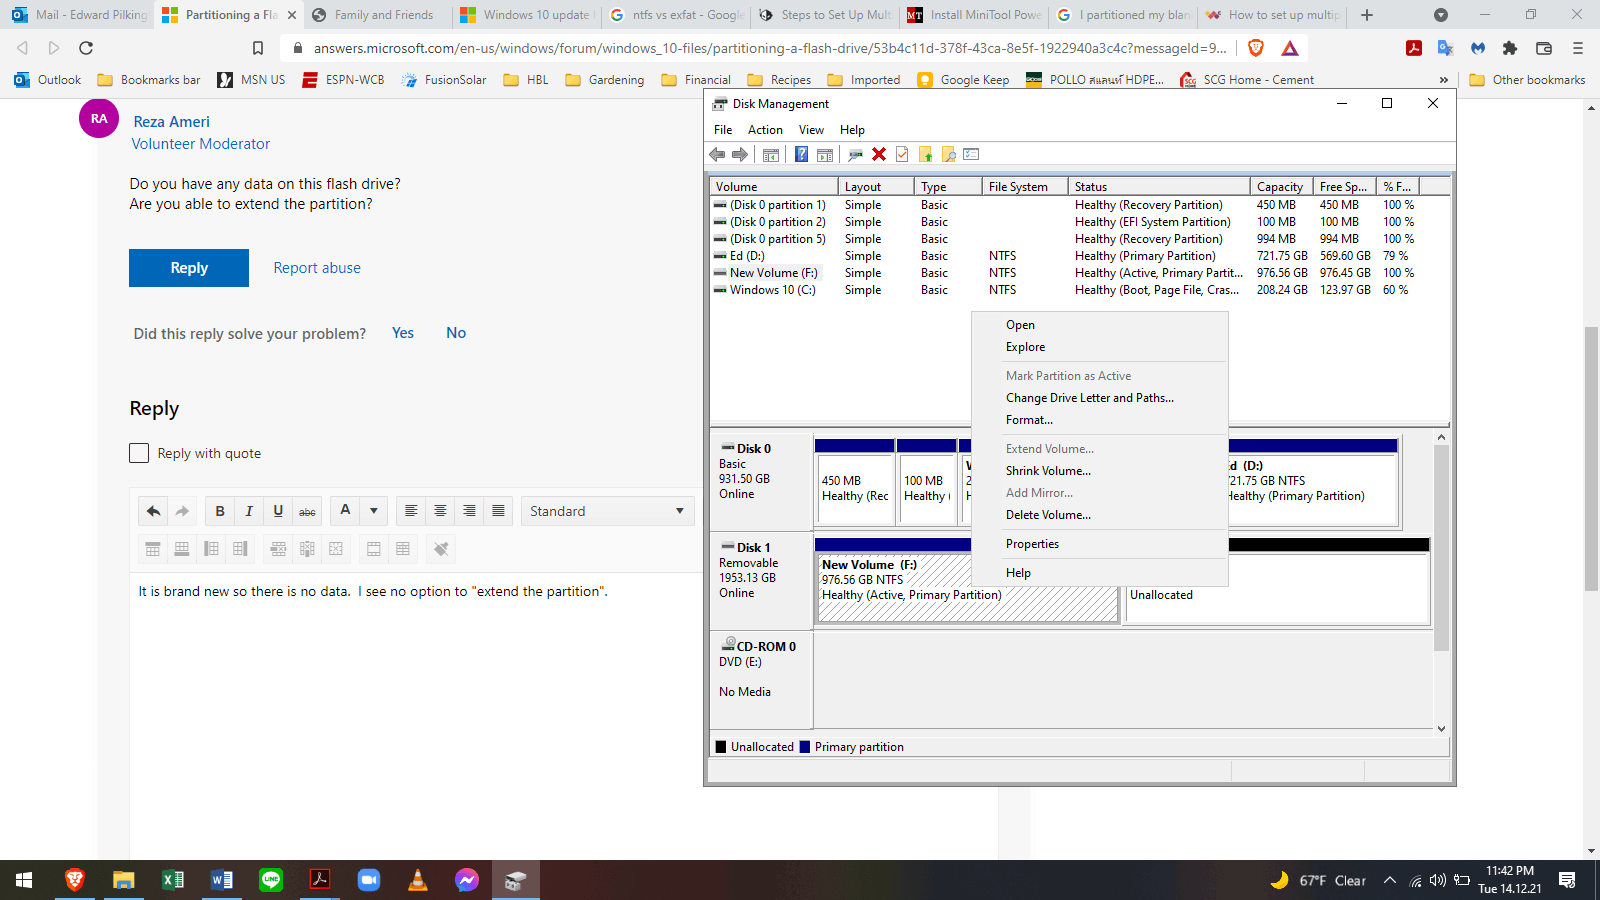
Task: Click the Back arrow in Disk Management toolbar
Action: coord(717,154)
